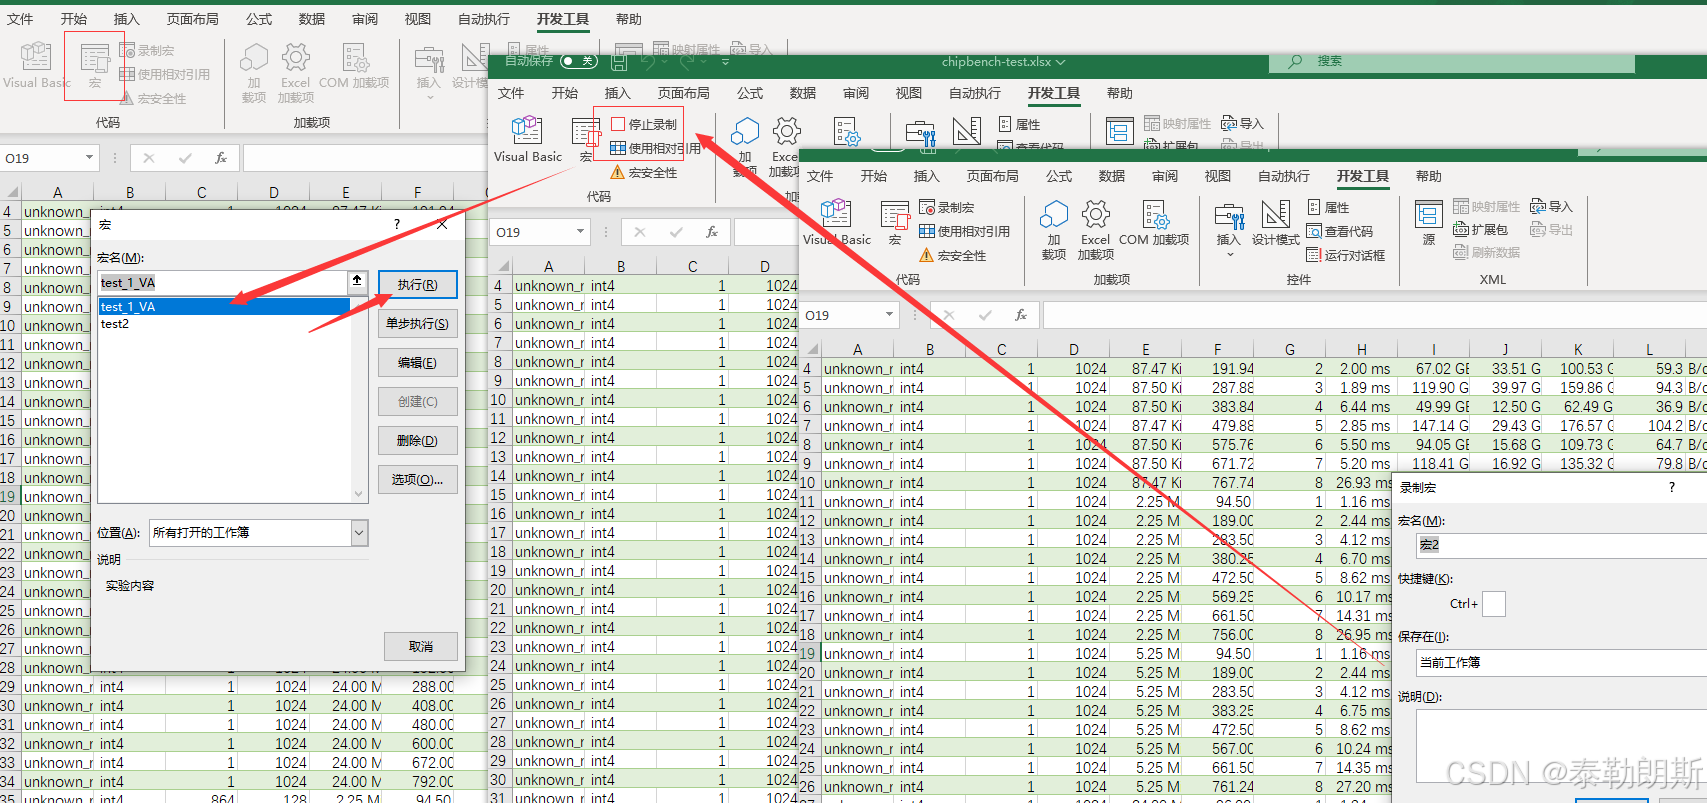This screenshot has width=1707, height=803.
Task: Open 宏安全性 in the Record Macro window
Action: coord(953,255)
